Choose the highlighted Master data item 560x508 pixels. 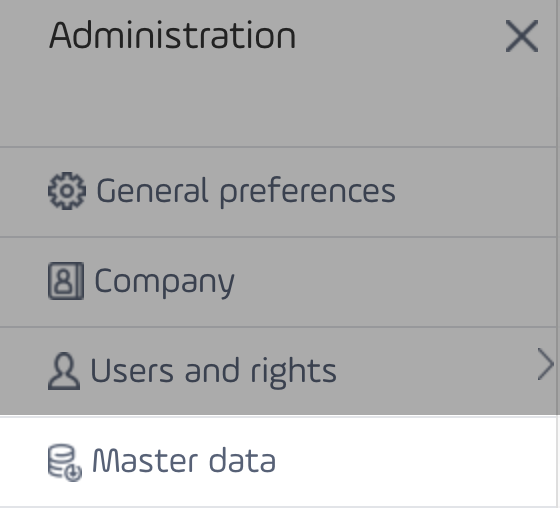point(278,461)
